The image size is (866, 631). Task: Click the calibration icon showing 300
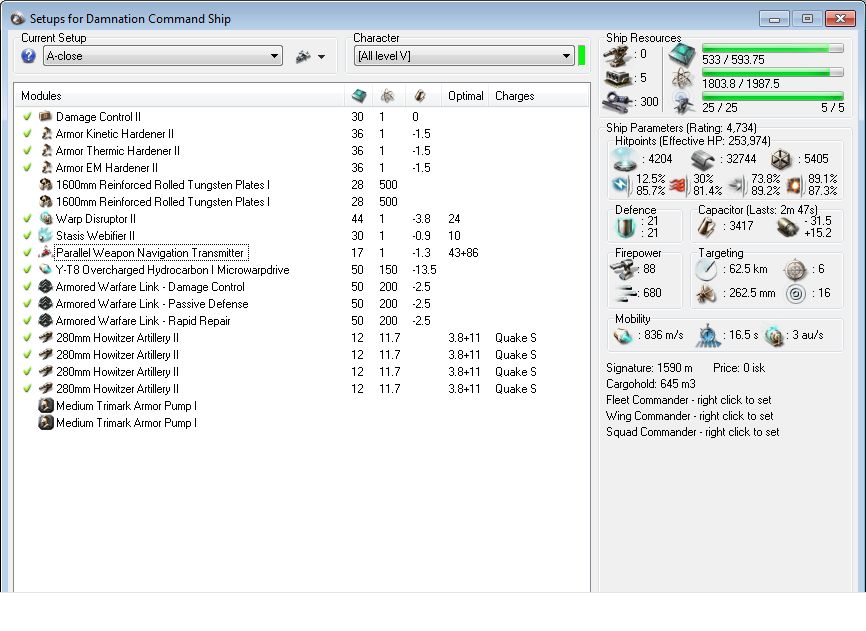(617, 102)
